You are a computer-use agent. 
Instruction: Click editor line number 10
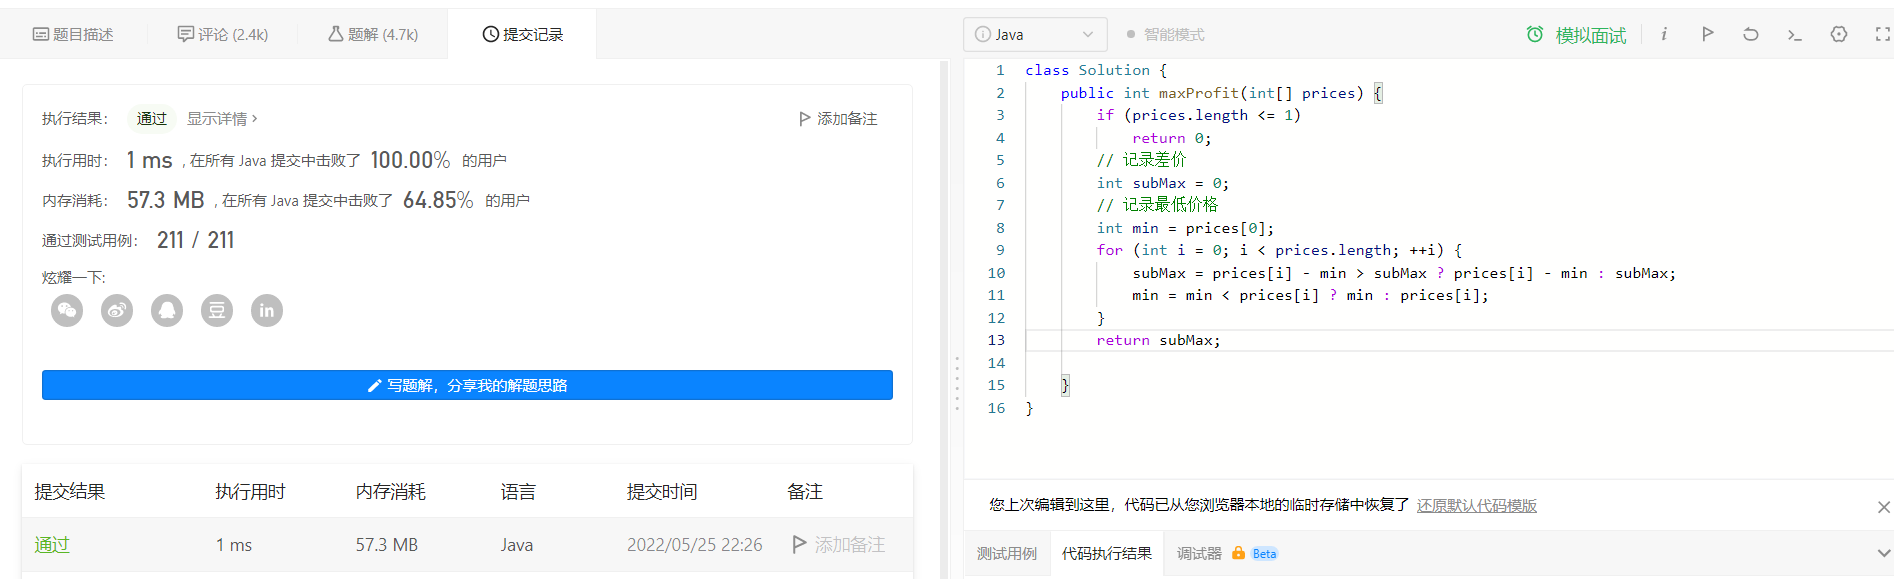tap(996, 273)
